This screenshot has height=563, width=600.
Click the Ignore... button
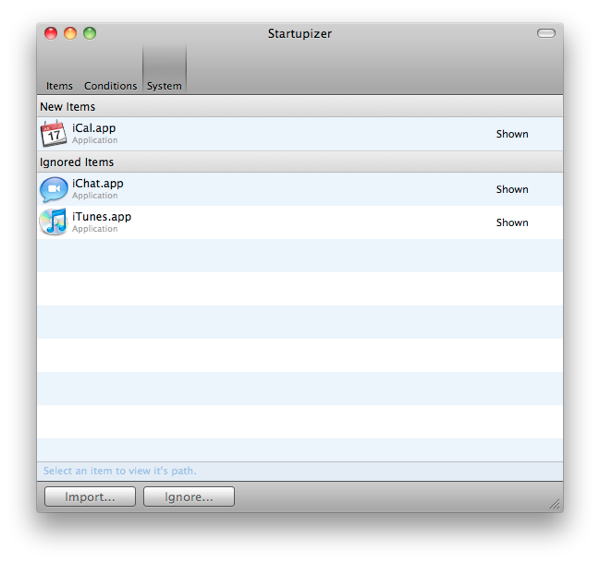click(189, 497)
